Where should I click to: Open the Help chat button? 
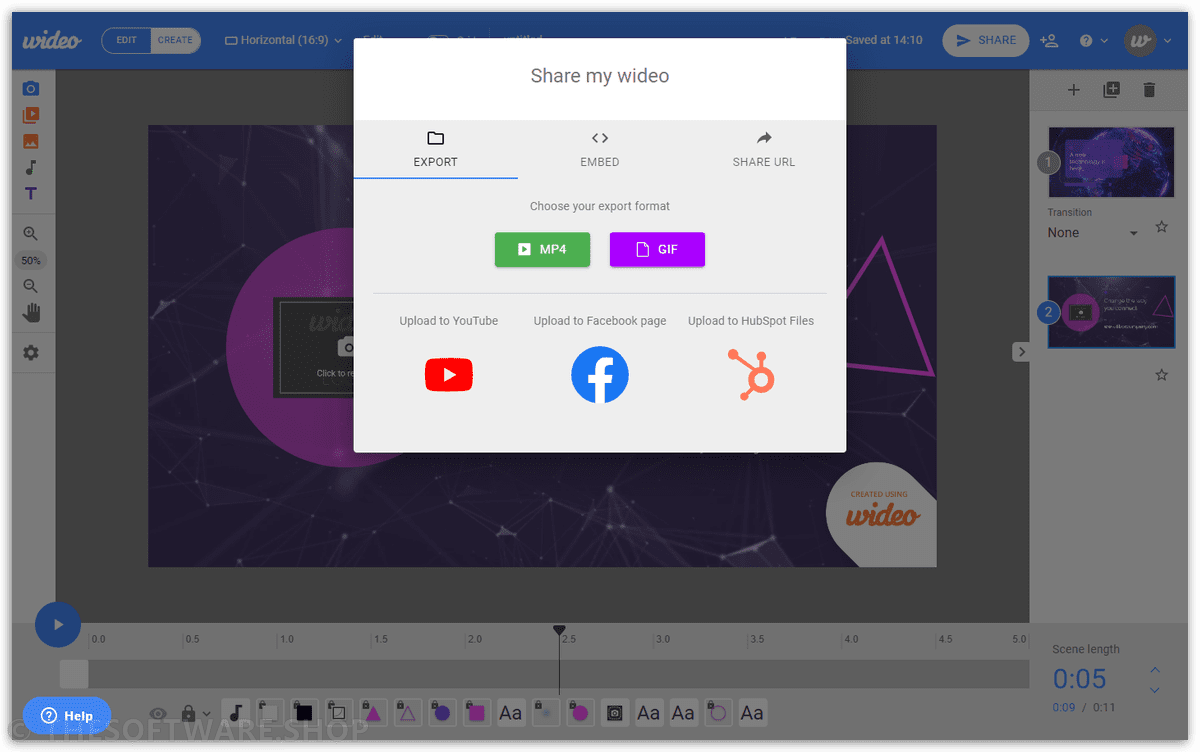[67, 715]
